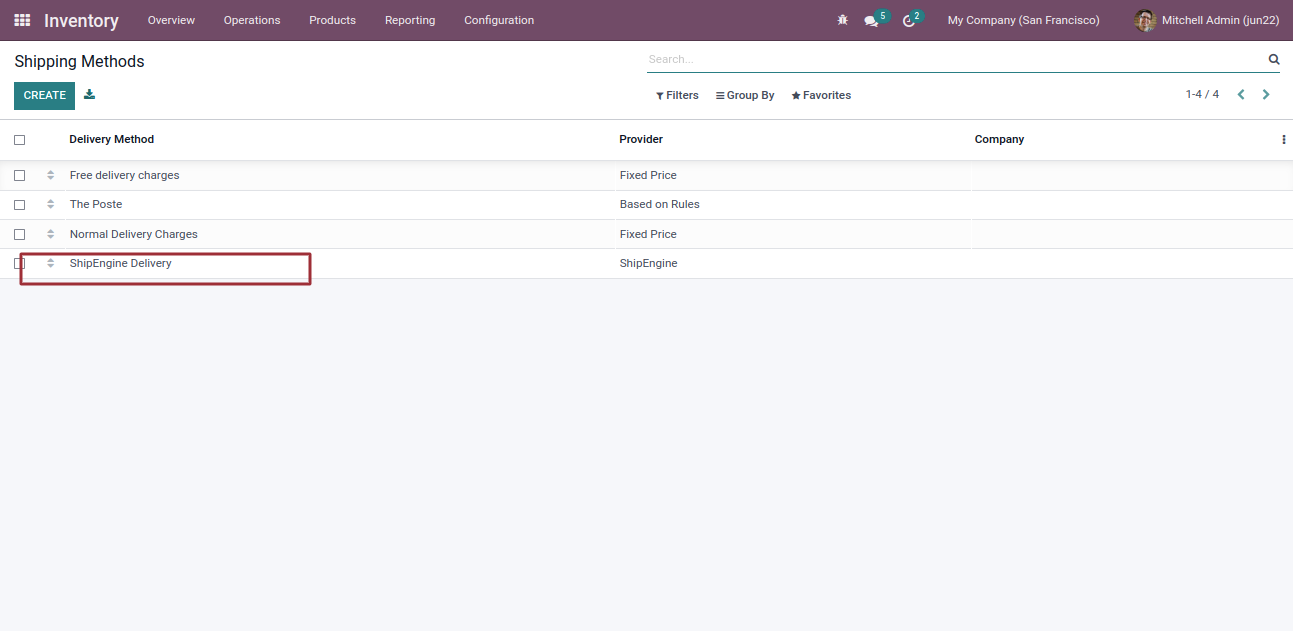Open Free delivery charges record

pyautogui.click(x=125, y=175)
